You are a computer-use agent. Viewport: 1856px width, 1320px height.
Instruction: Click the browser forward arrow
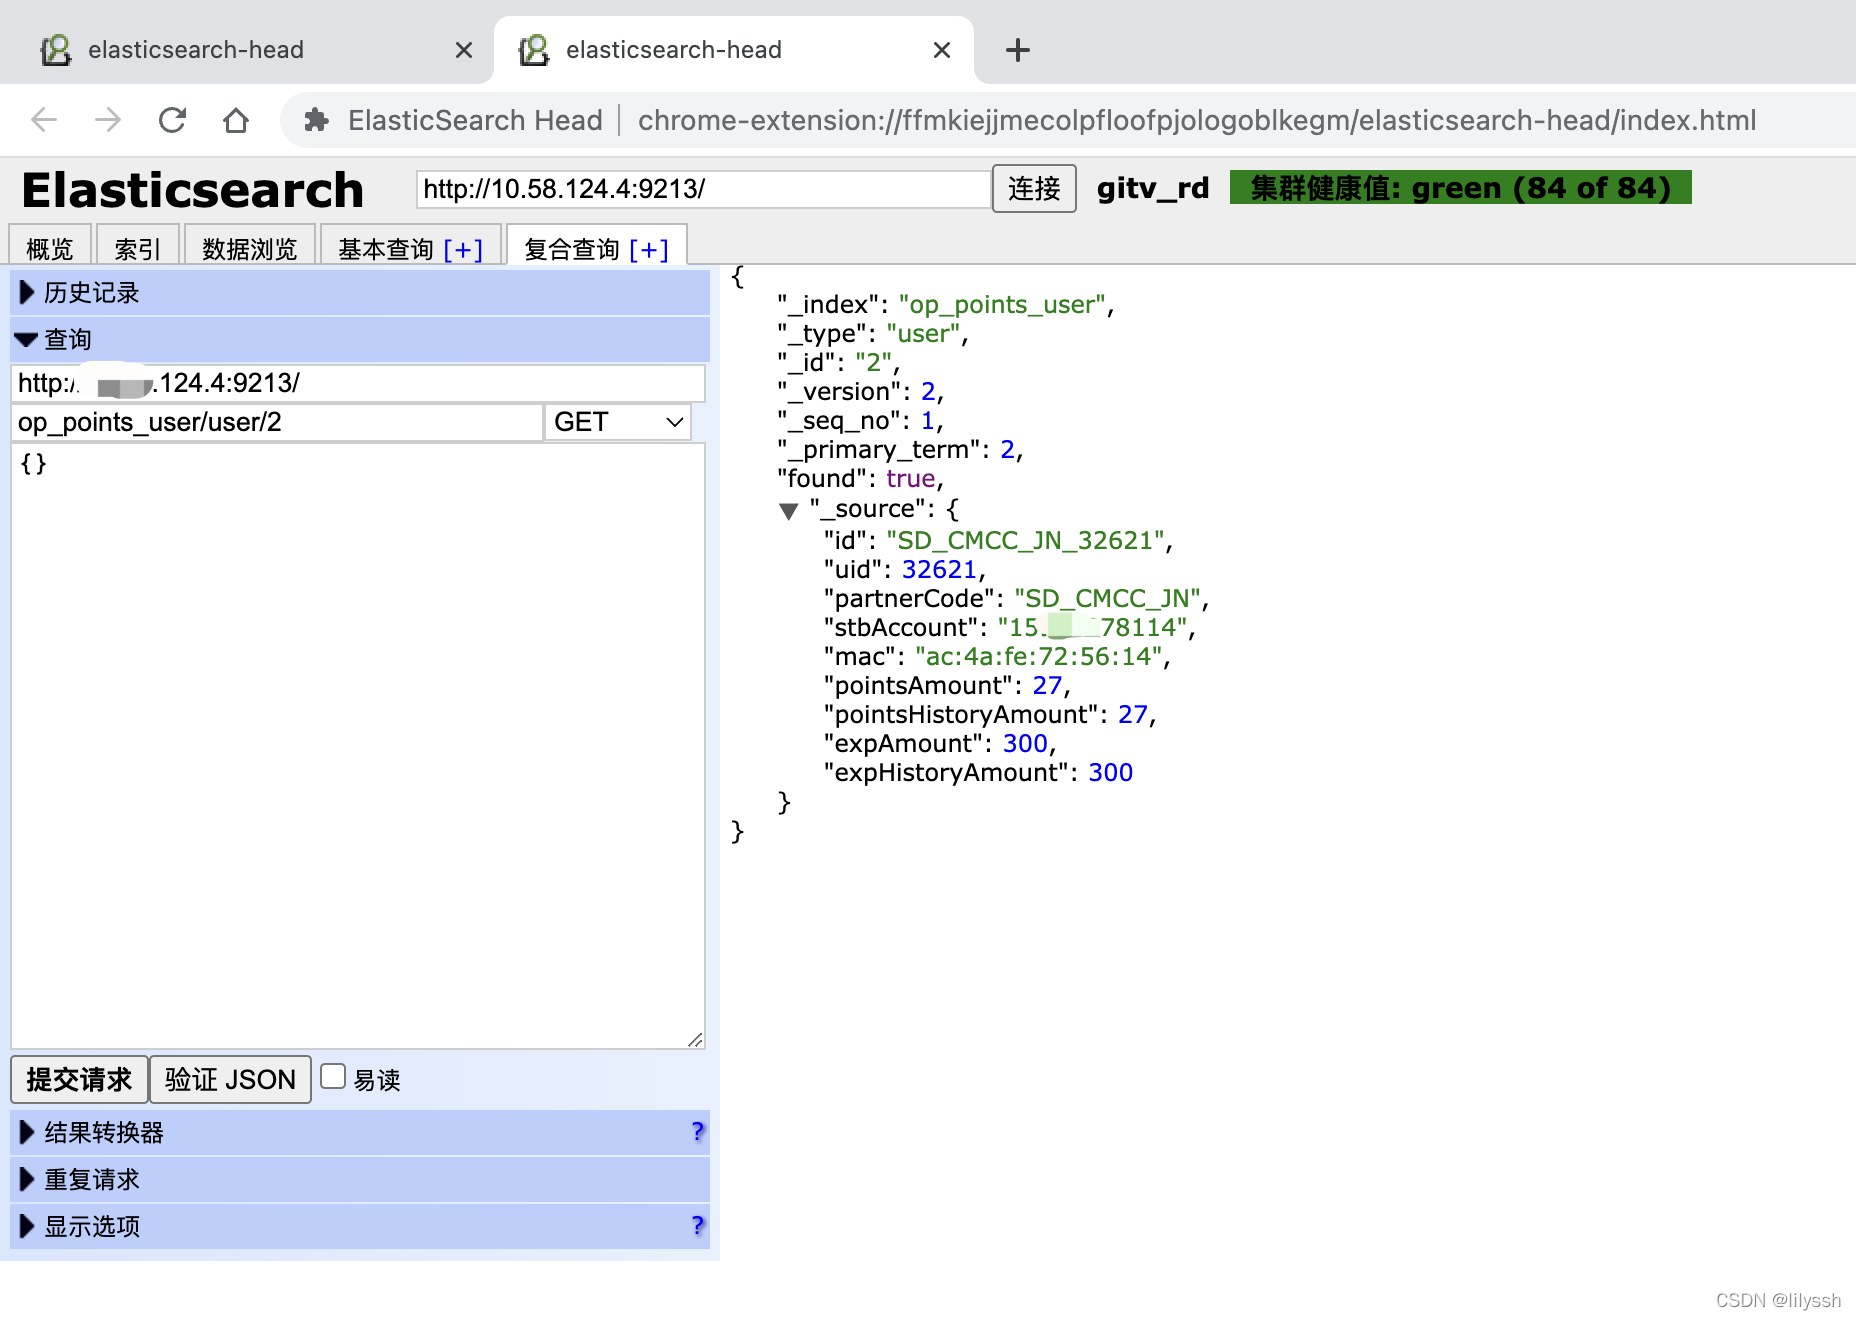(x=107, y=120)
